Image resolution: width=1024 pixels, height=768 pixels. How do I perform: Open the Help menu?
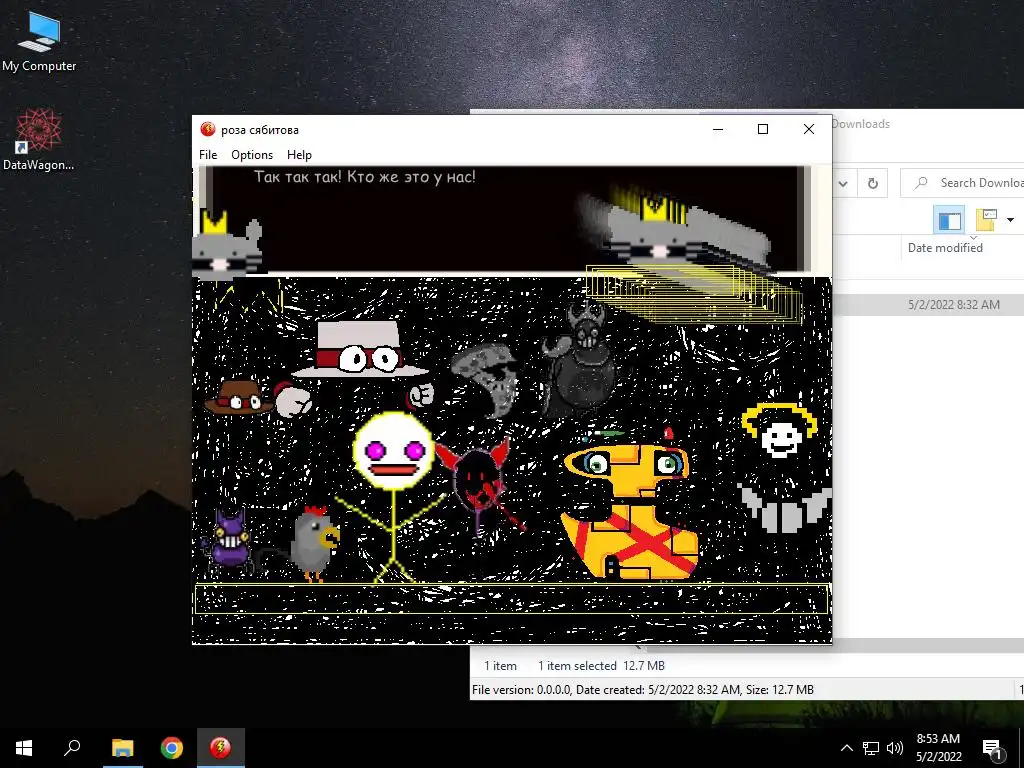(x=299, y=155)
